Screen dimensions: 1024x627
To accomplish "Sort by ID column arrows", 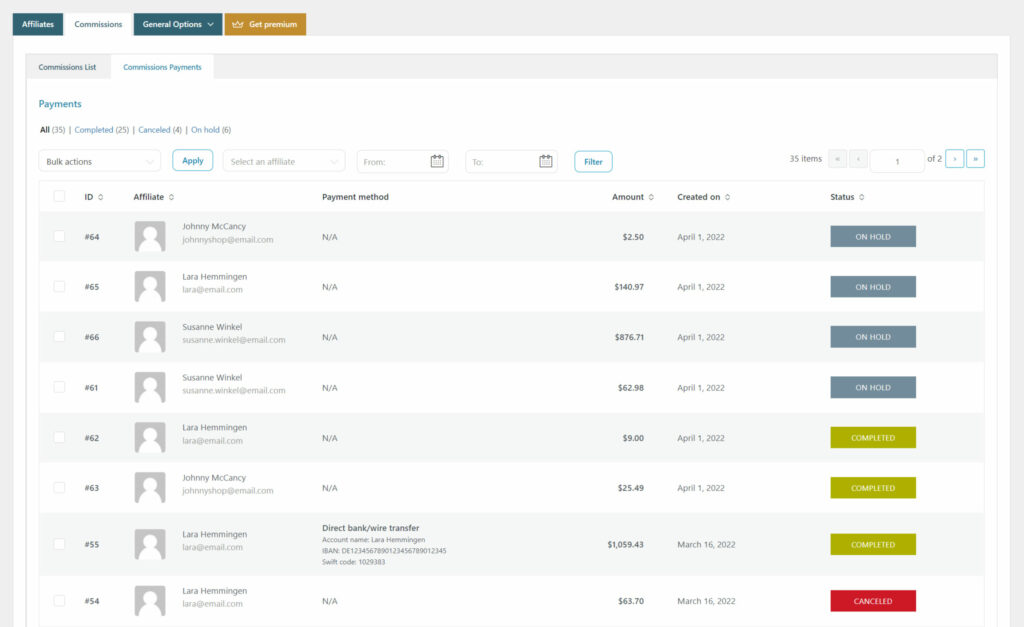I will (100, 197).
